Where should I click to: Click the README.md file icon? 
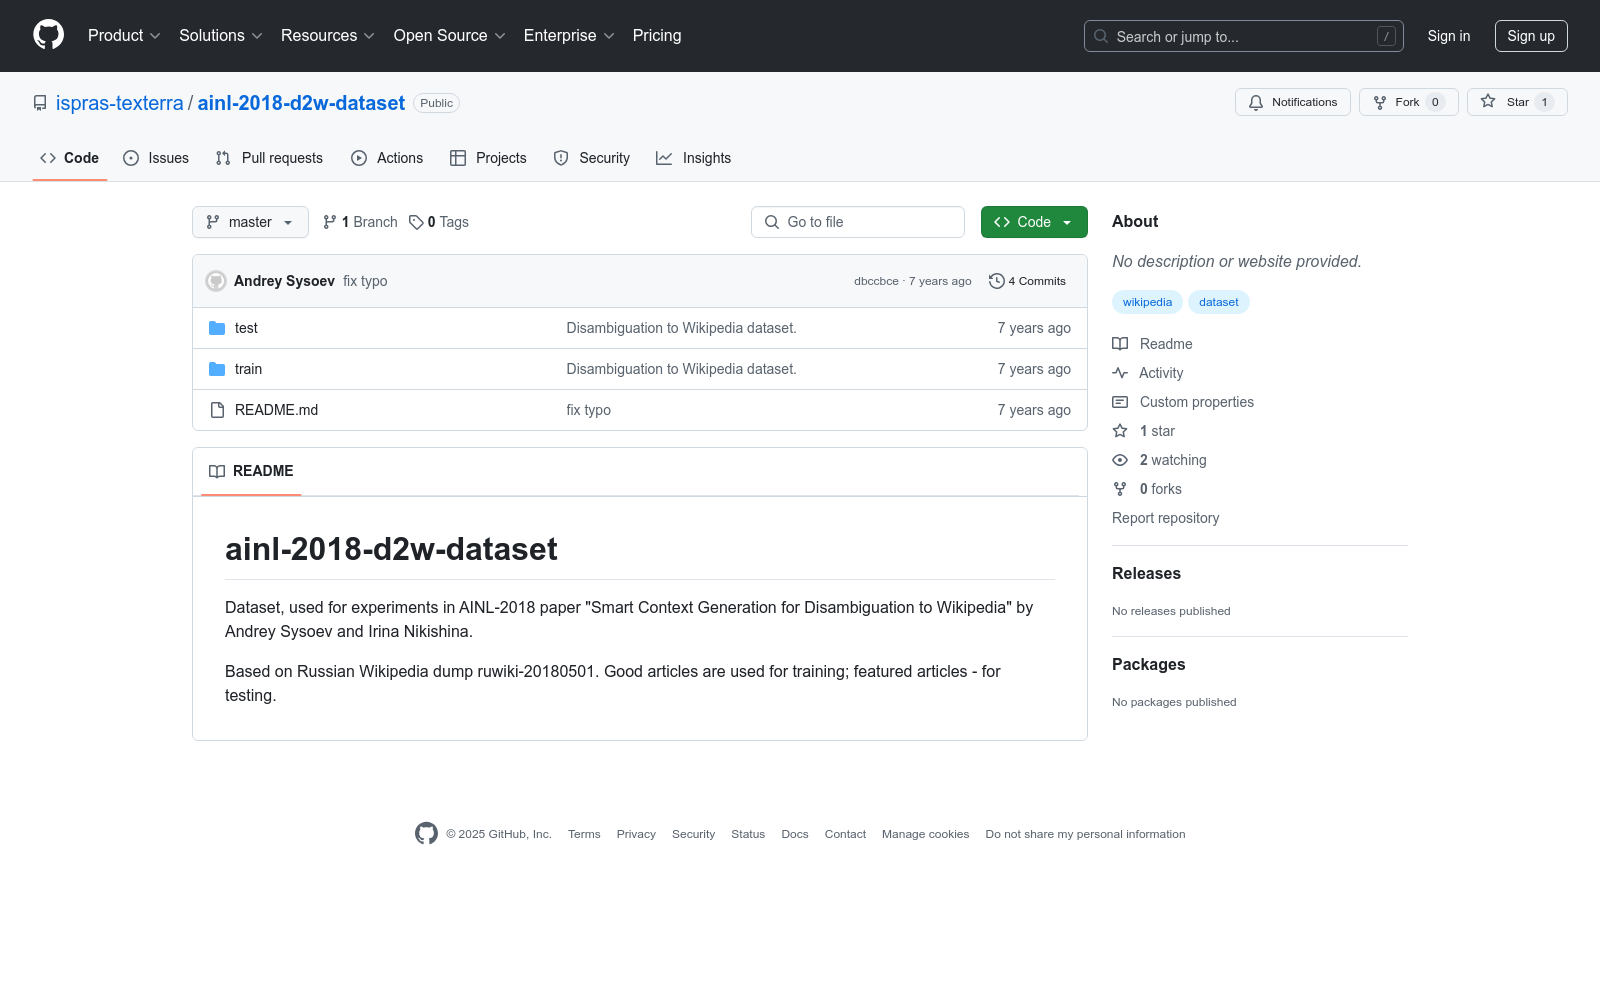coord(217,410)
